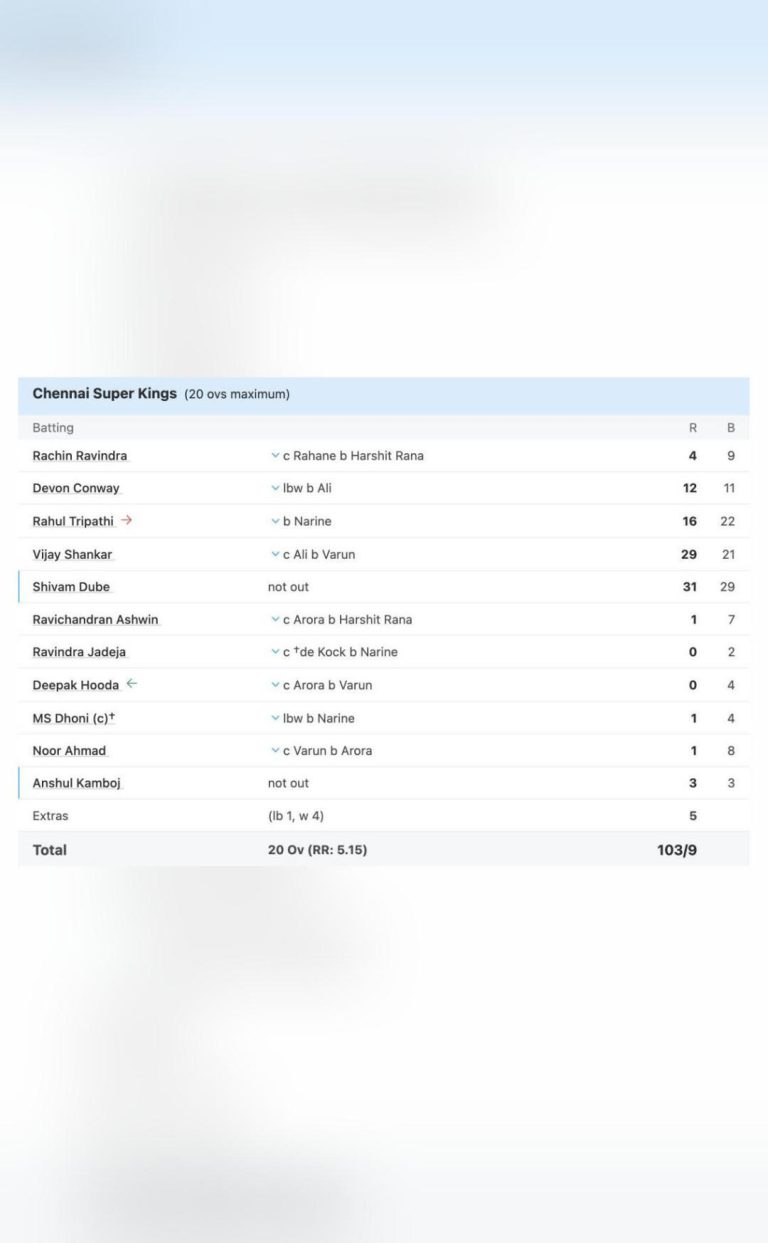Expand Rahul Tripathi's b Narine dismissal chevron
This screenshot has height=1243, width=768.
(x=275, y=521)
